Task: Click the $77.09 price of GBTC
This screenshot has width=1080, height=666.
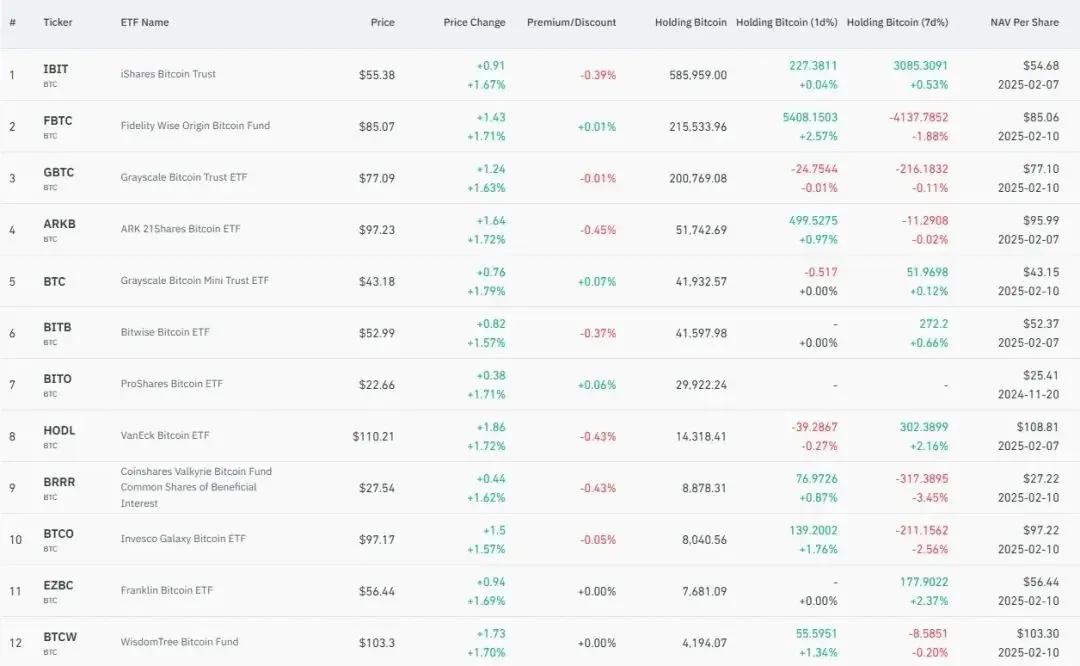Action: pyautogui.click(x=377, y=178)
